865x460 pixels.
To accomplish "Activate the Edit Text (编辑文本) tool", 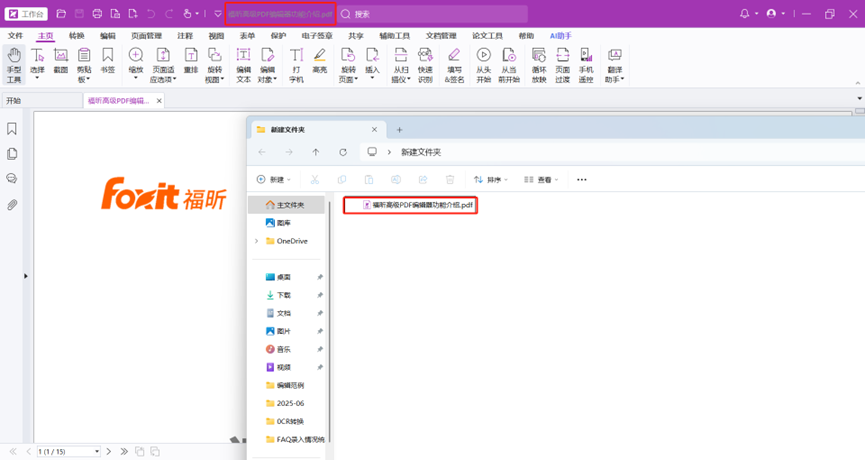I will point(243,65).
